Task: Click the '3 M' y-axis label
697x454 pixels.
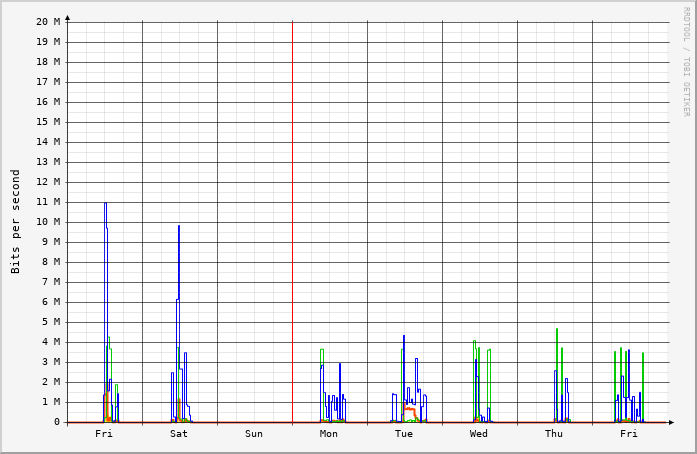Action: coord(51,362)
